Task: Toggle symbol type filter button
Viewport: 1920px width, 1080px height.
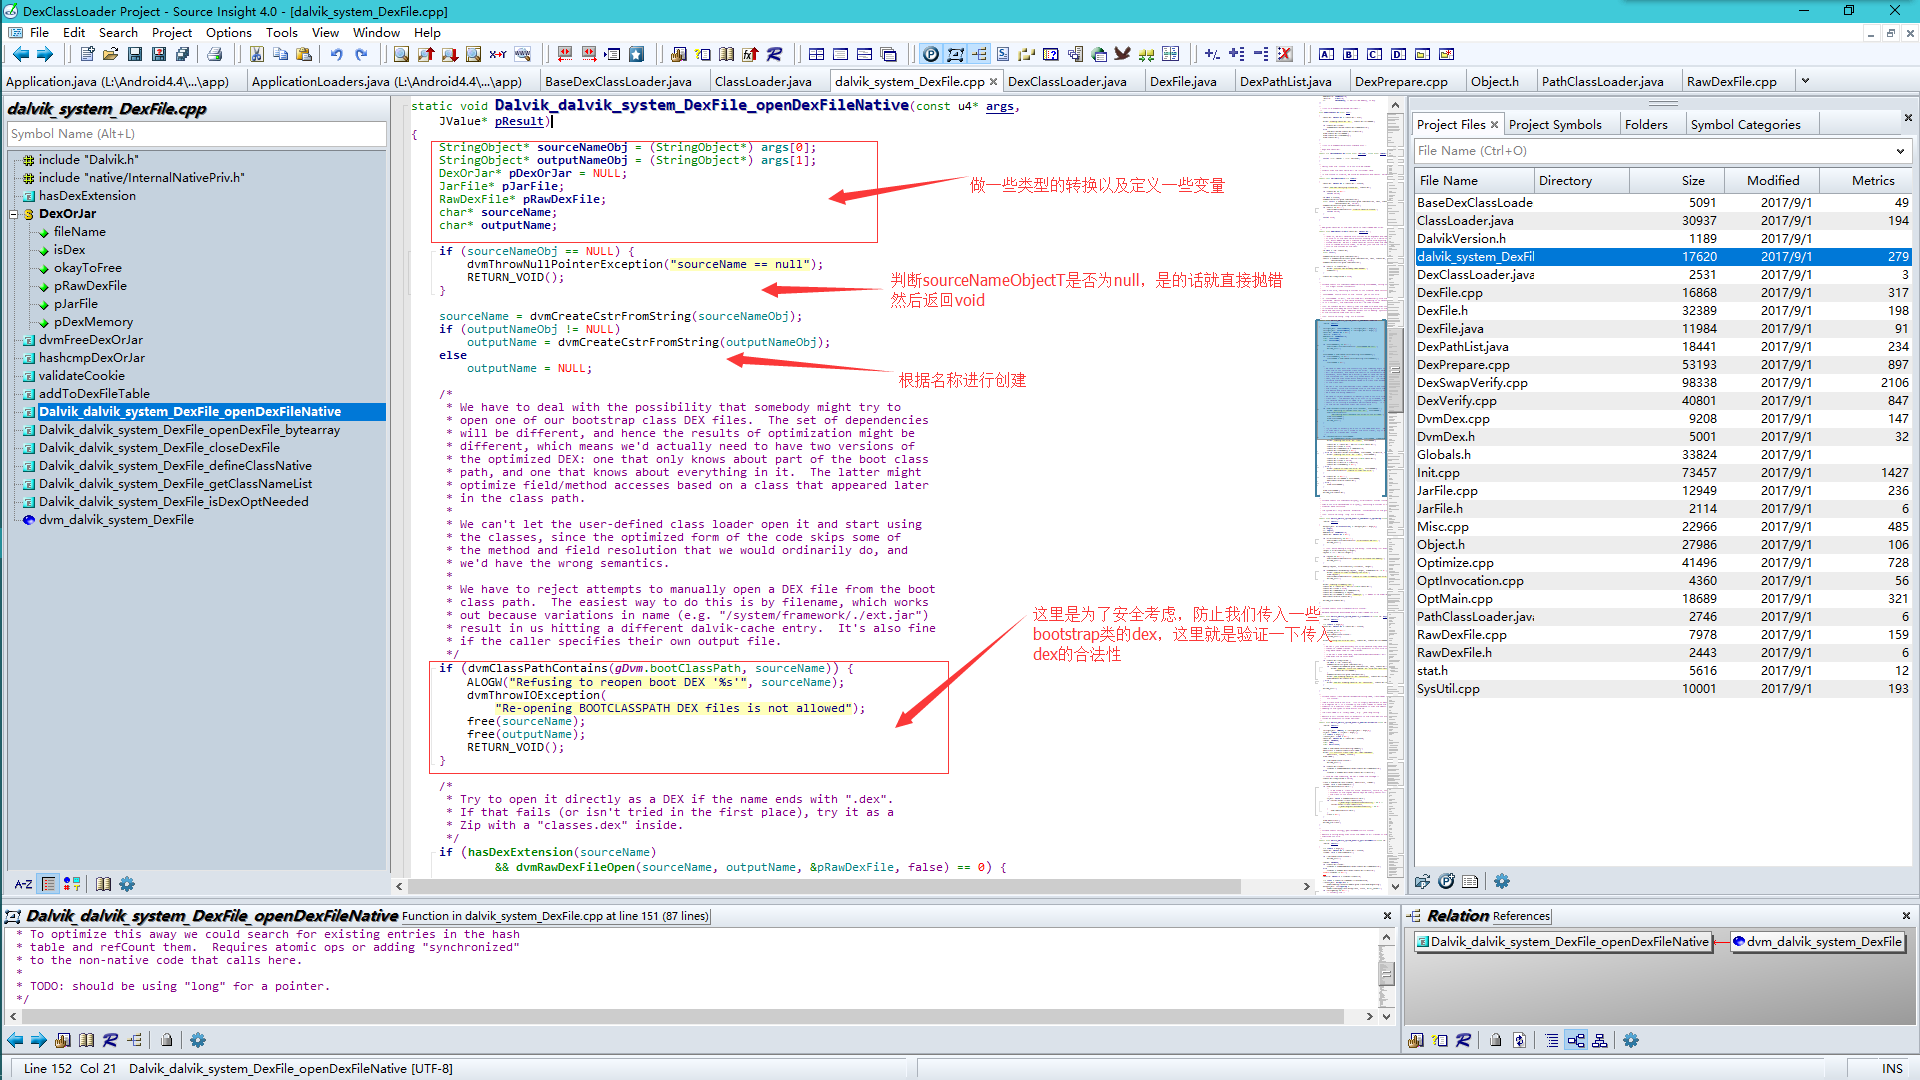Action: (72, 884)
